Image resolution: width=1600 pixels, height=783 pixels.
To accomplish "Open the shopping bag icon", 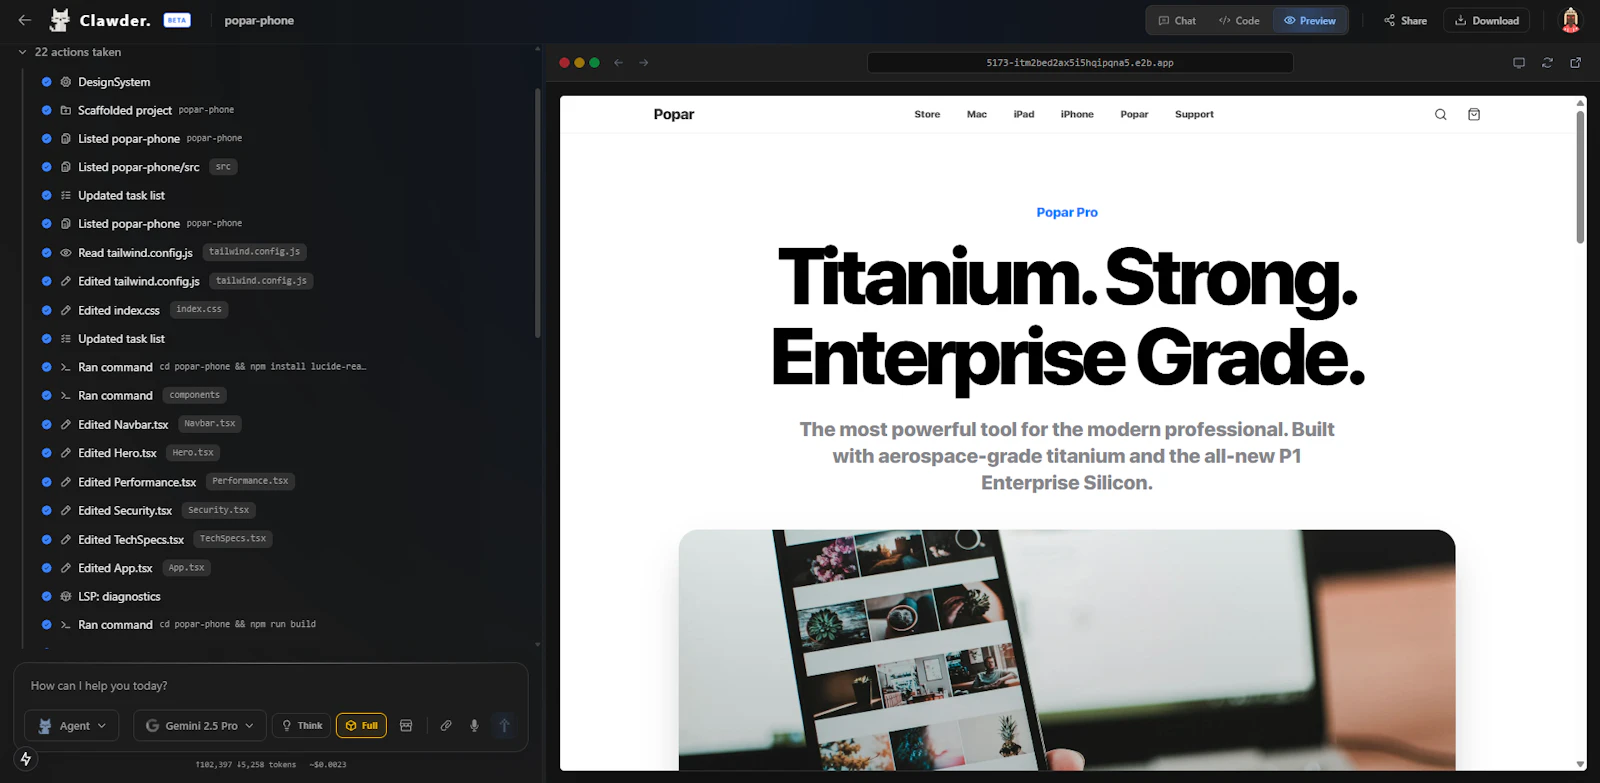I will 1474,114.
